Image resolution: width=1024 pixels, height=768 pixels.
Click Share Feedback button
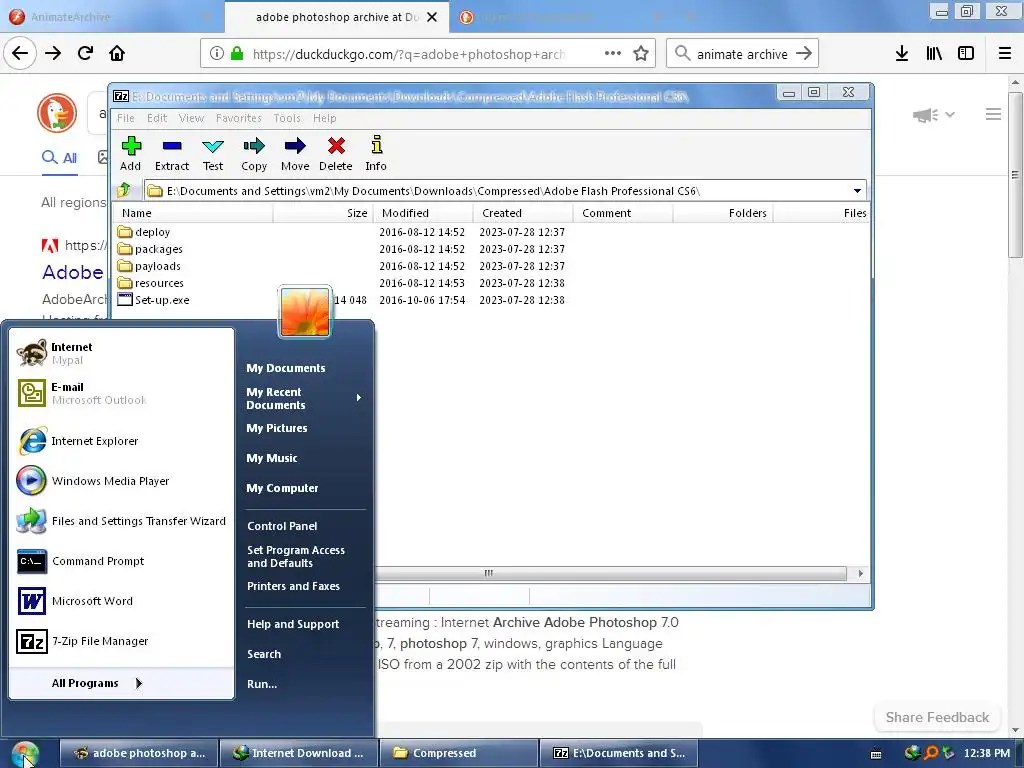937,717
